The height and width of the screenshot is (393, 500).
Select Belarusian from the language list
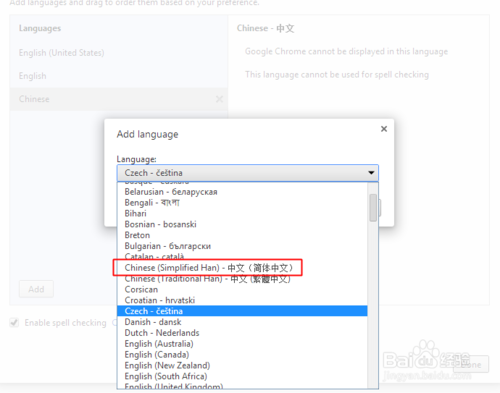point(242,192)
